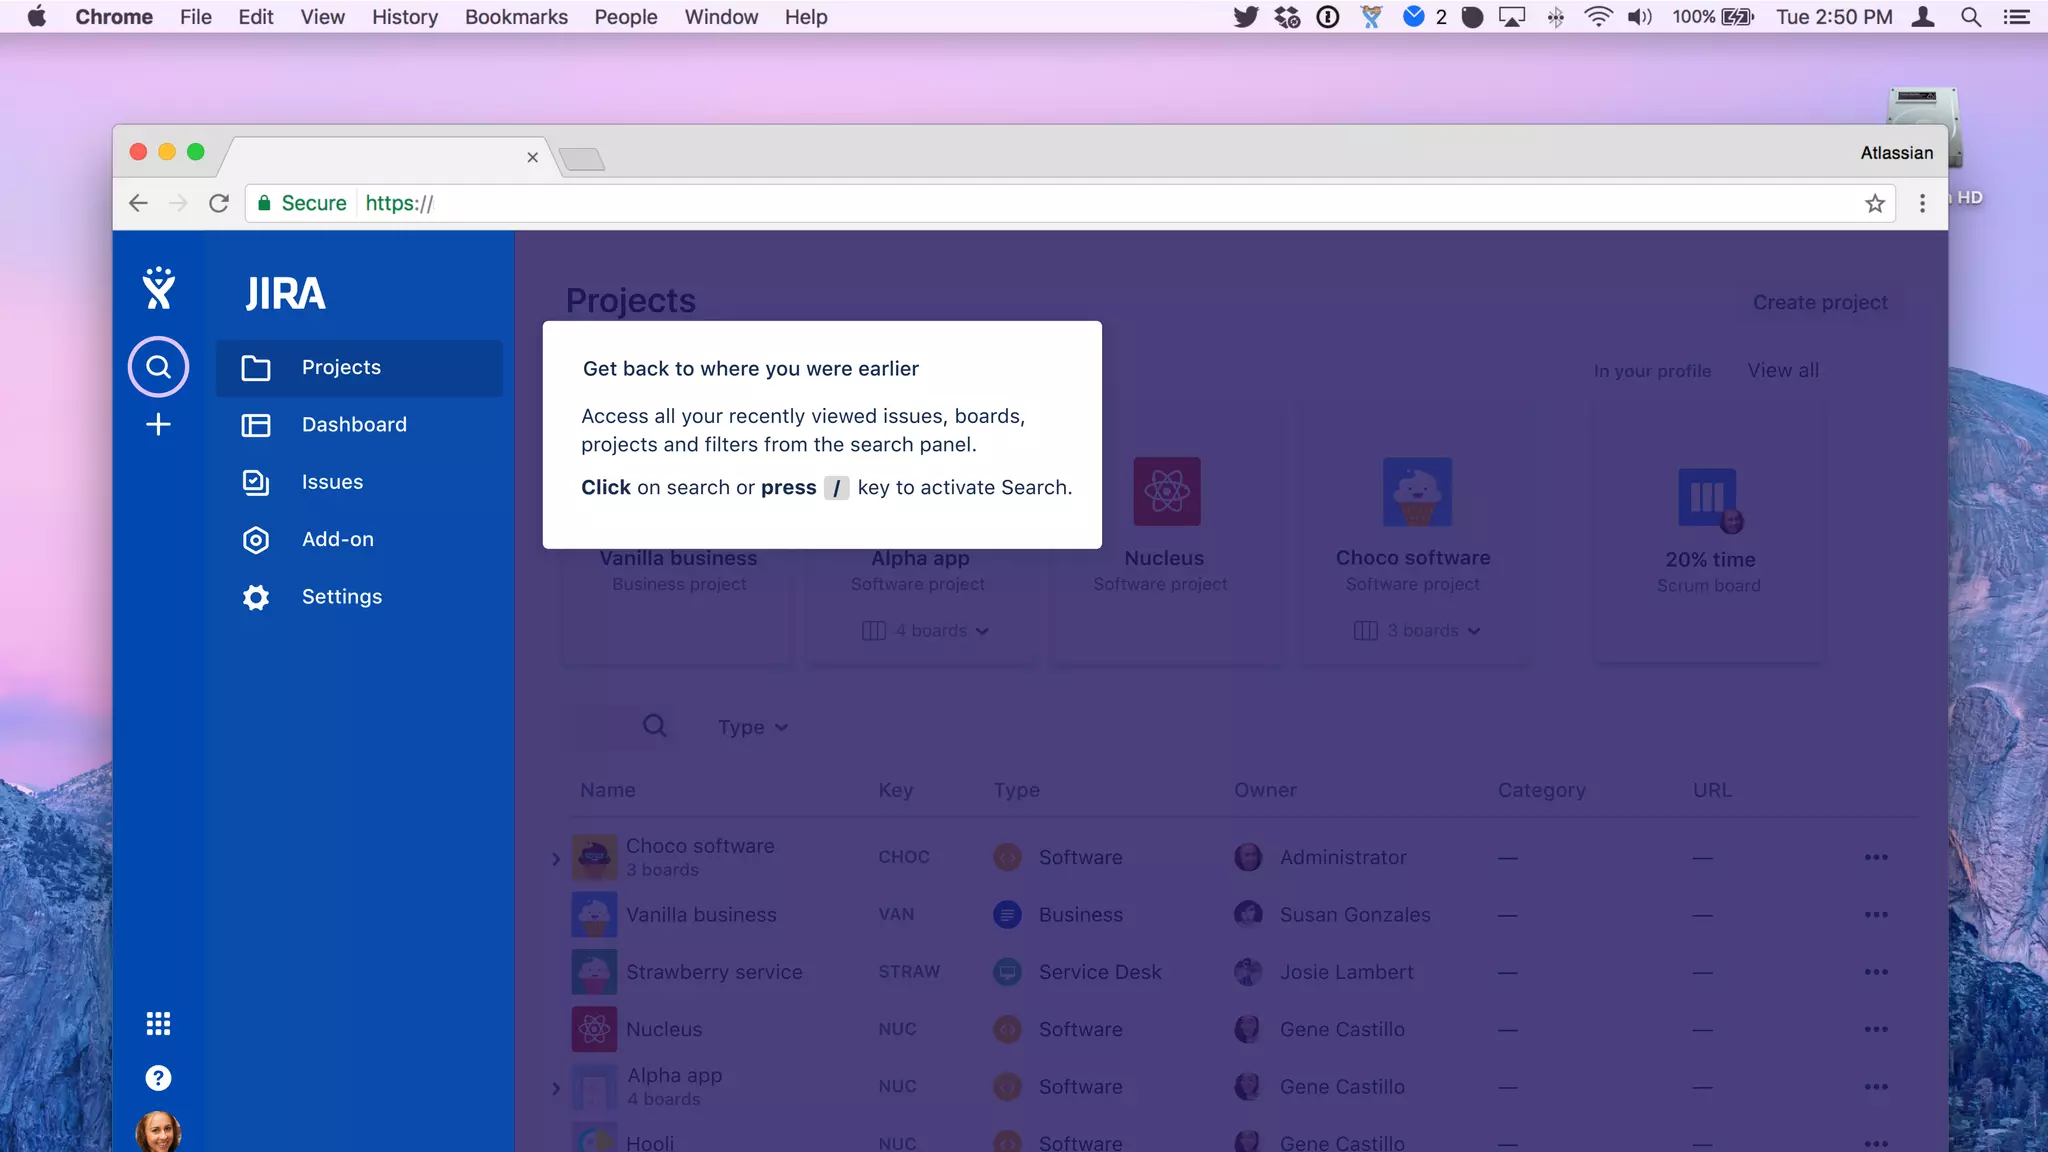Expand the Alpha app row chevron
2048x1152 pixels.
[x=556, y=1087]
